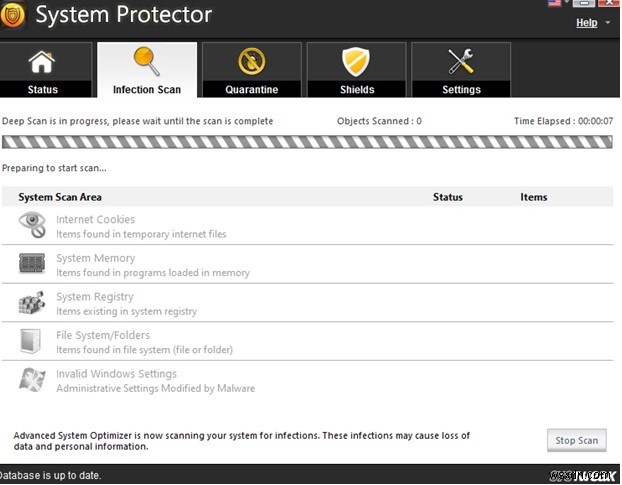
Task: Click 'Items existing in system registry' text
Action: (127, 311)
